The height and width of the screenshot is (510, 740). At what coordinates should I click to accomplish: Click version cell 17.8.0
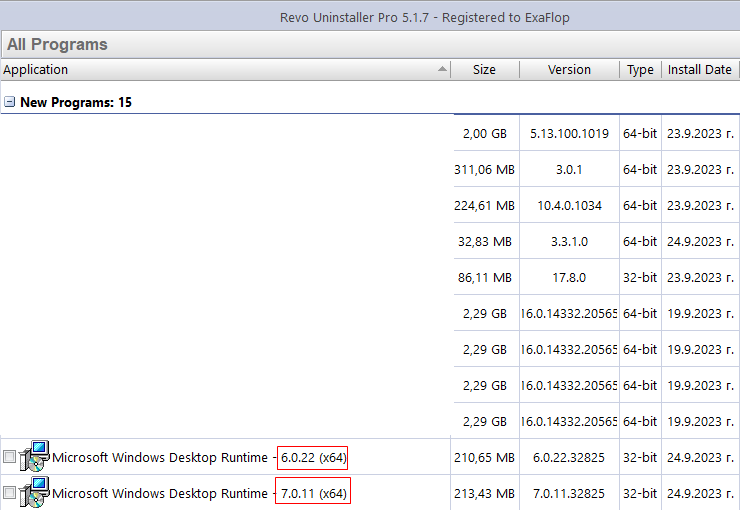coord(569,277)
